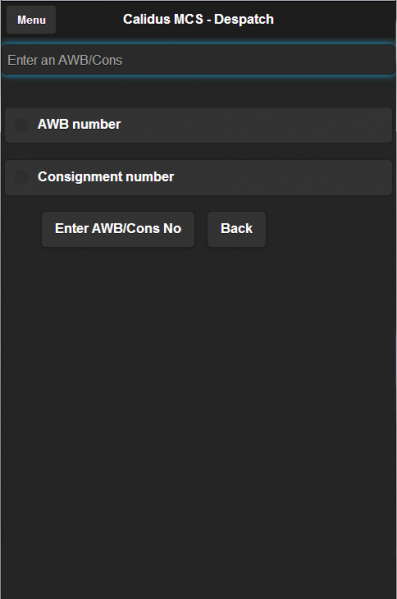397x599 pixels.
Task: Tap the dark radio icon beside AWB number
Action: click(21, 125)
